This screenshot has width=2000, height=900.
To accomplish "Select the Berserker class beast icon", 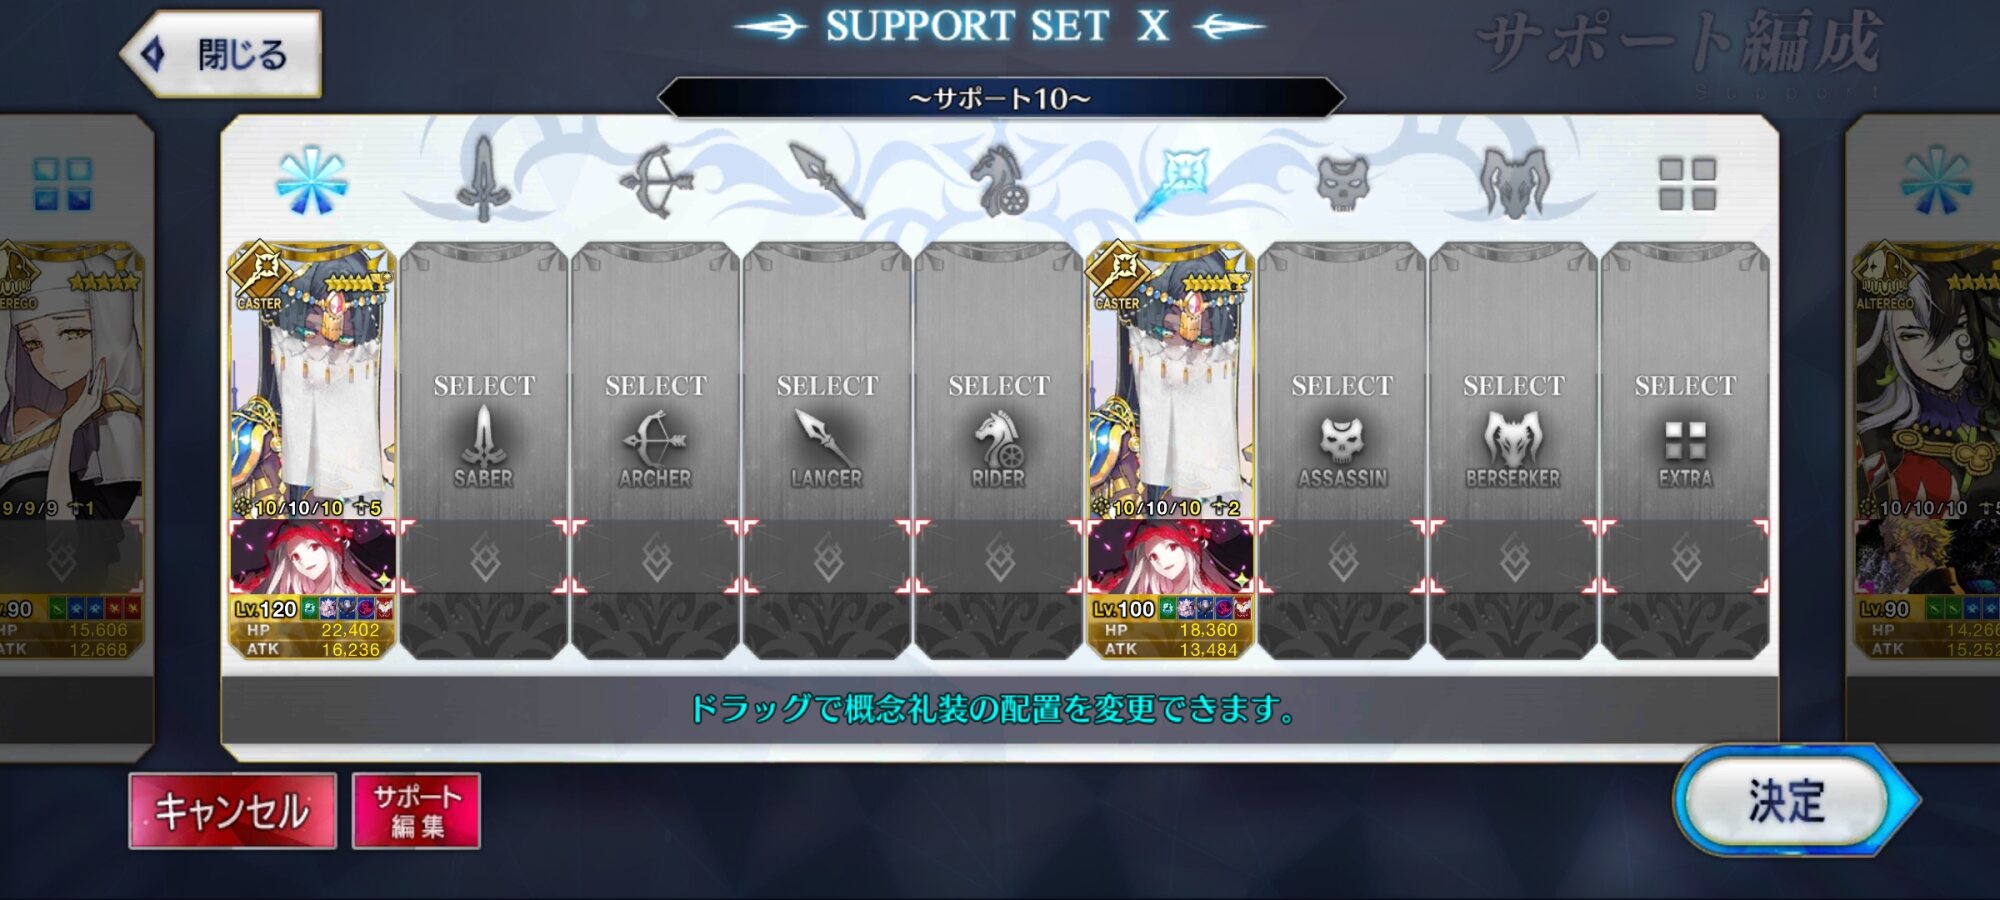I will [x=1514, y=183].
